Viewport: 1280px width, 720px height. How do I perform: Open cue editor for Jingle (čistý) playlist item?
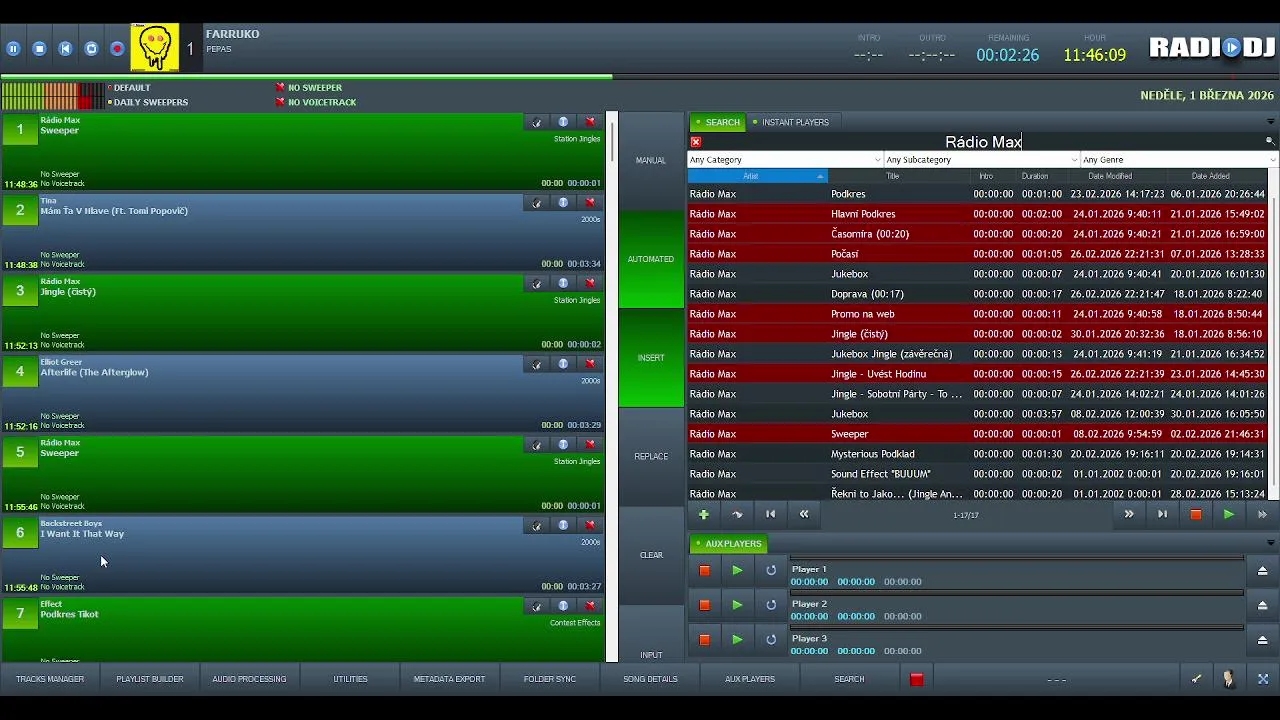pos(537,283)
